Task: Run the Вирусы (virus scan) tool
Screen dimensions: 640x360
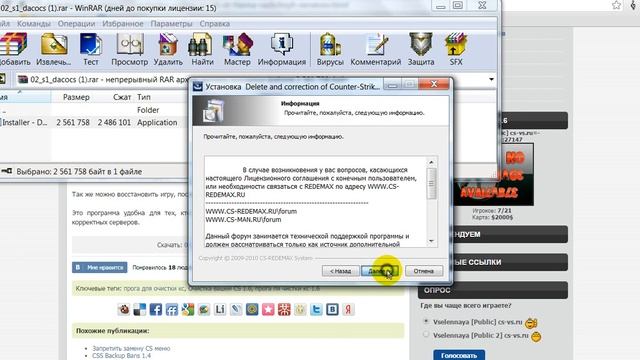Action: tap(330, 50)
